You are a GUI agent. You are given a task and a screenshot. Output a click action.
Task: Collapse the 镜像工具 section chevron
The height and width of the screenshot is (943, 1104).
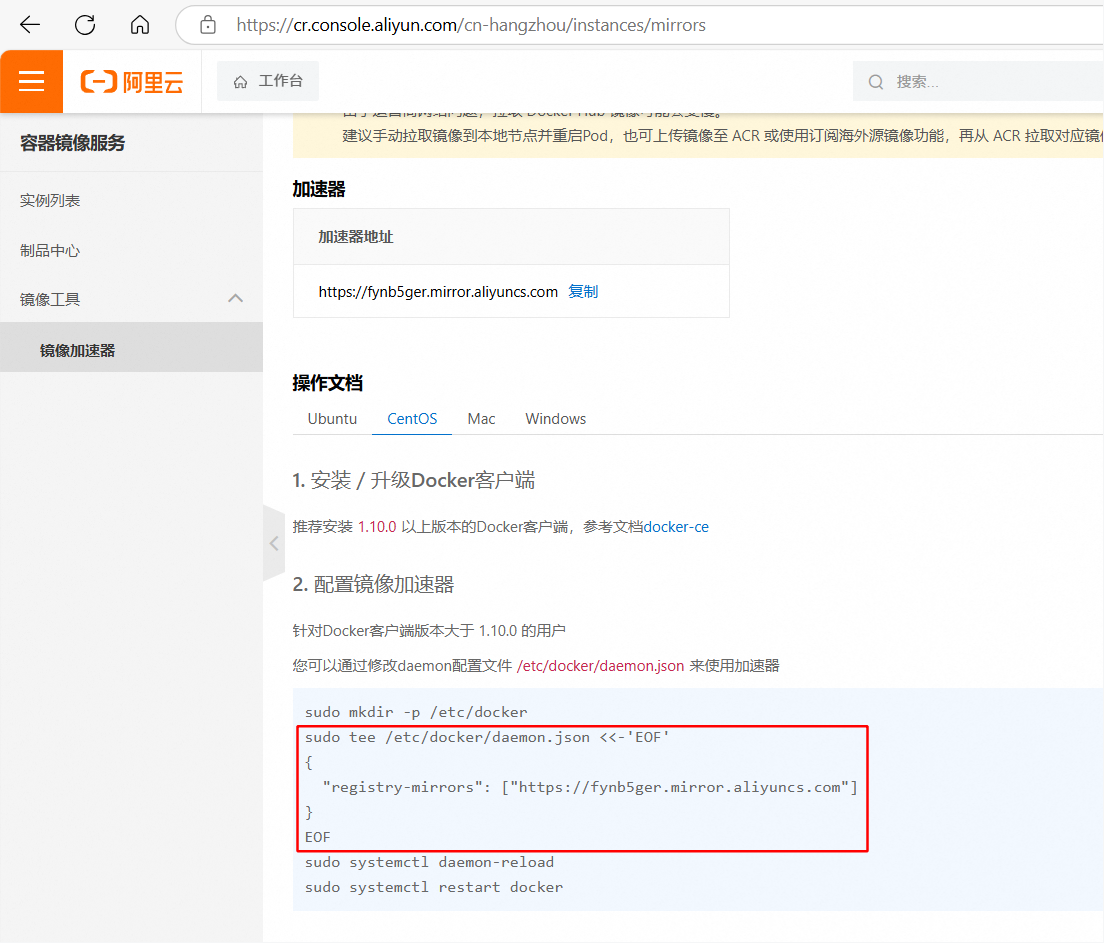(236, 299)
